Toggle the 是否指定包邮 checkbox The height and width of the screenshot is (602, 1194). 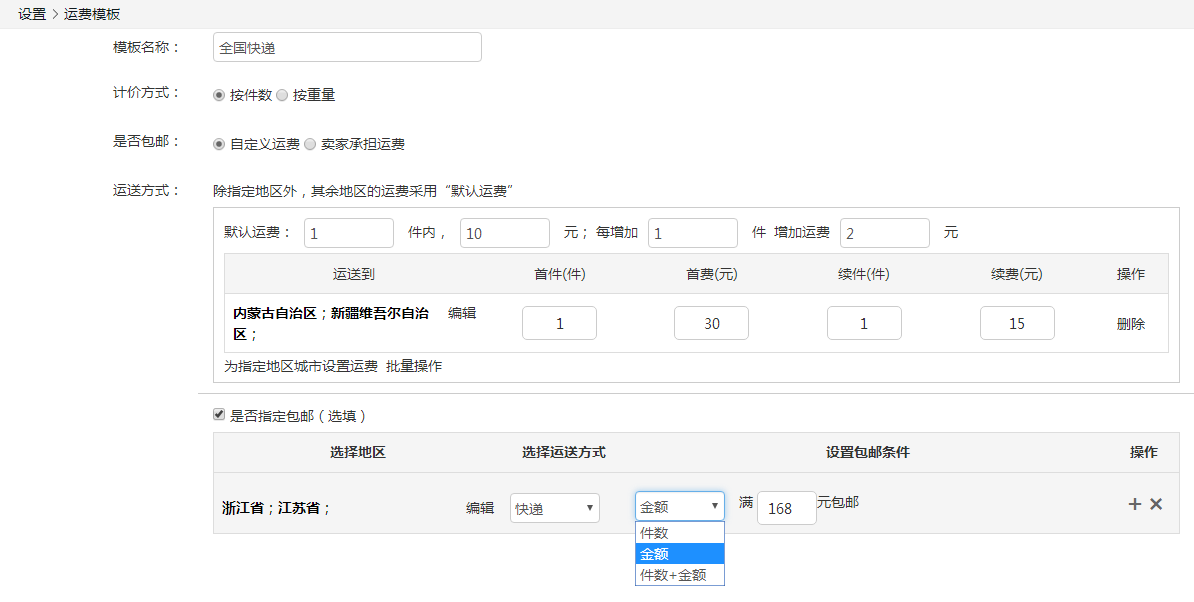(219, 415)
